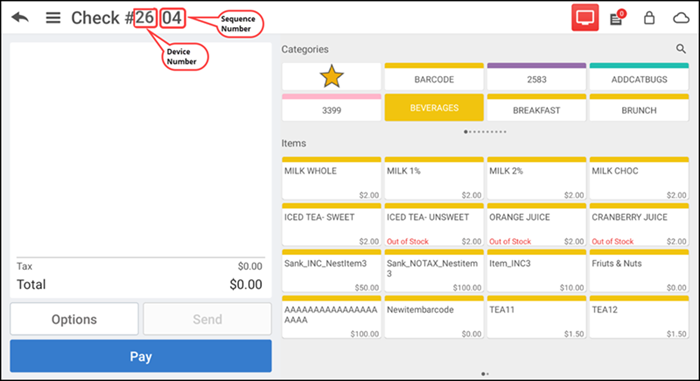Add MILK CHOC to the check

coord(639,178)
